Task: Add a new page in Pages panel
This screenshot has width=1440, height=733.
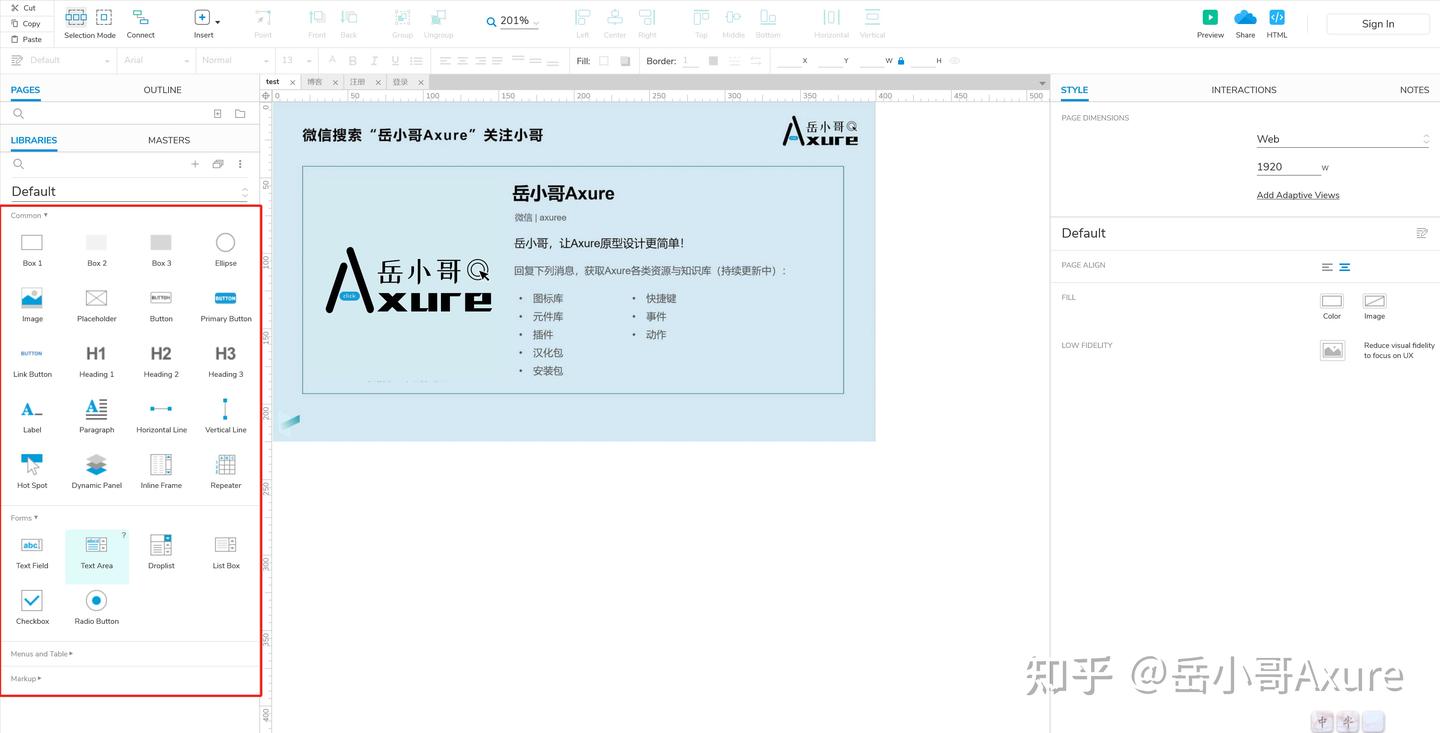Action: coord(218,114)
